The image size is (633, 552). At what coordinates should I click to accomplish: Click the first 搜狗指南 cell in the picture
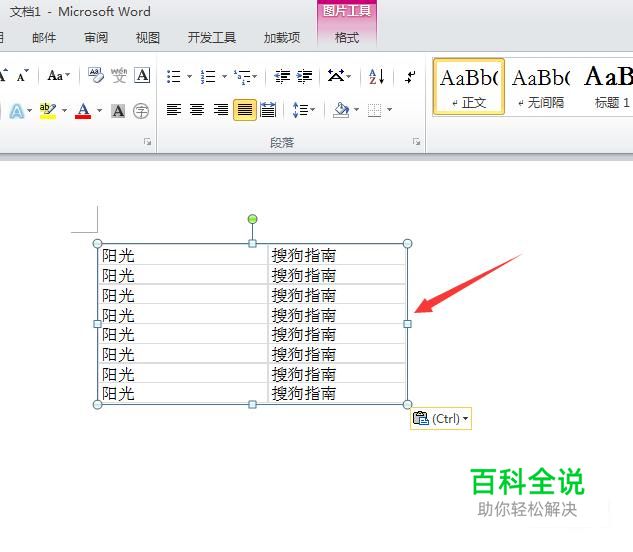pos(337,255)
